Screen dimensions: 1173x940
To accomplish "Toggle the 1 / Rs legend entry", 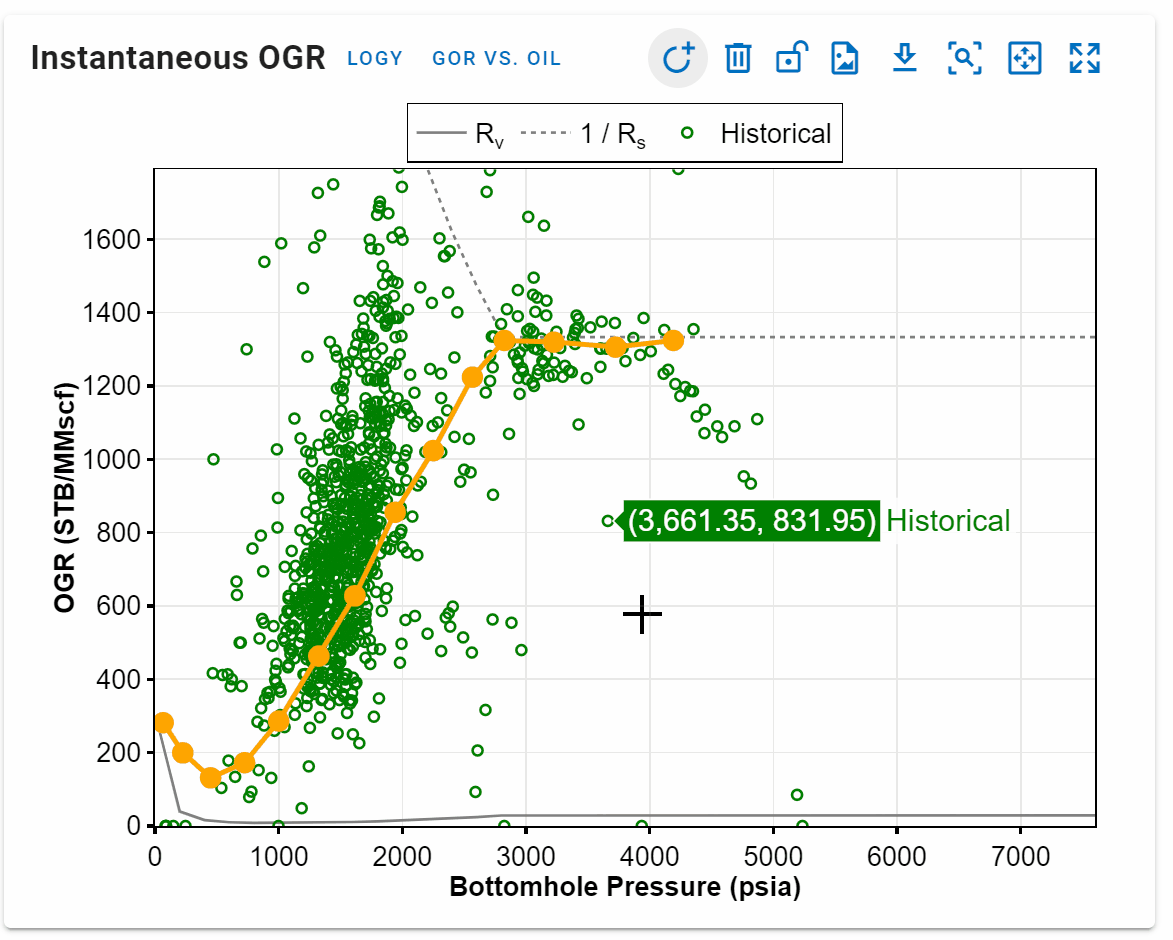I will coord(583,134).
